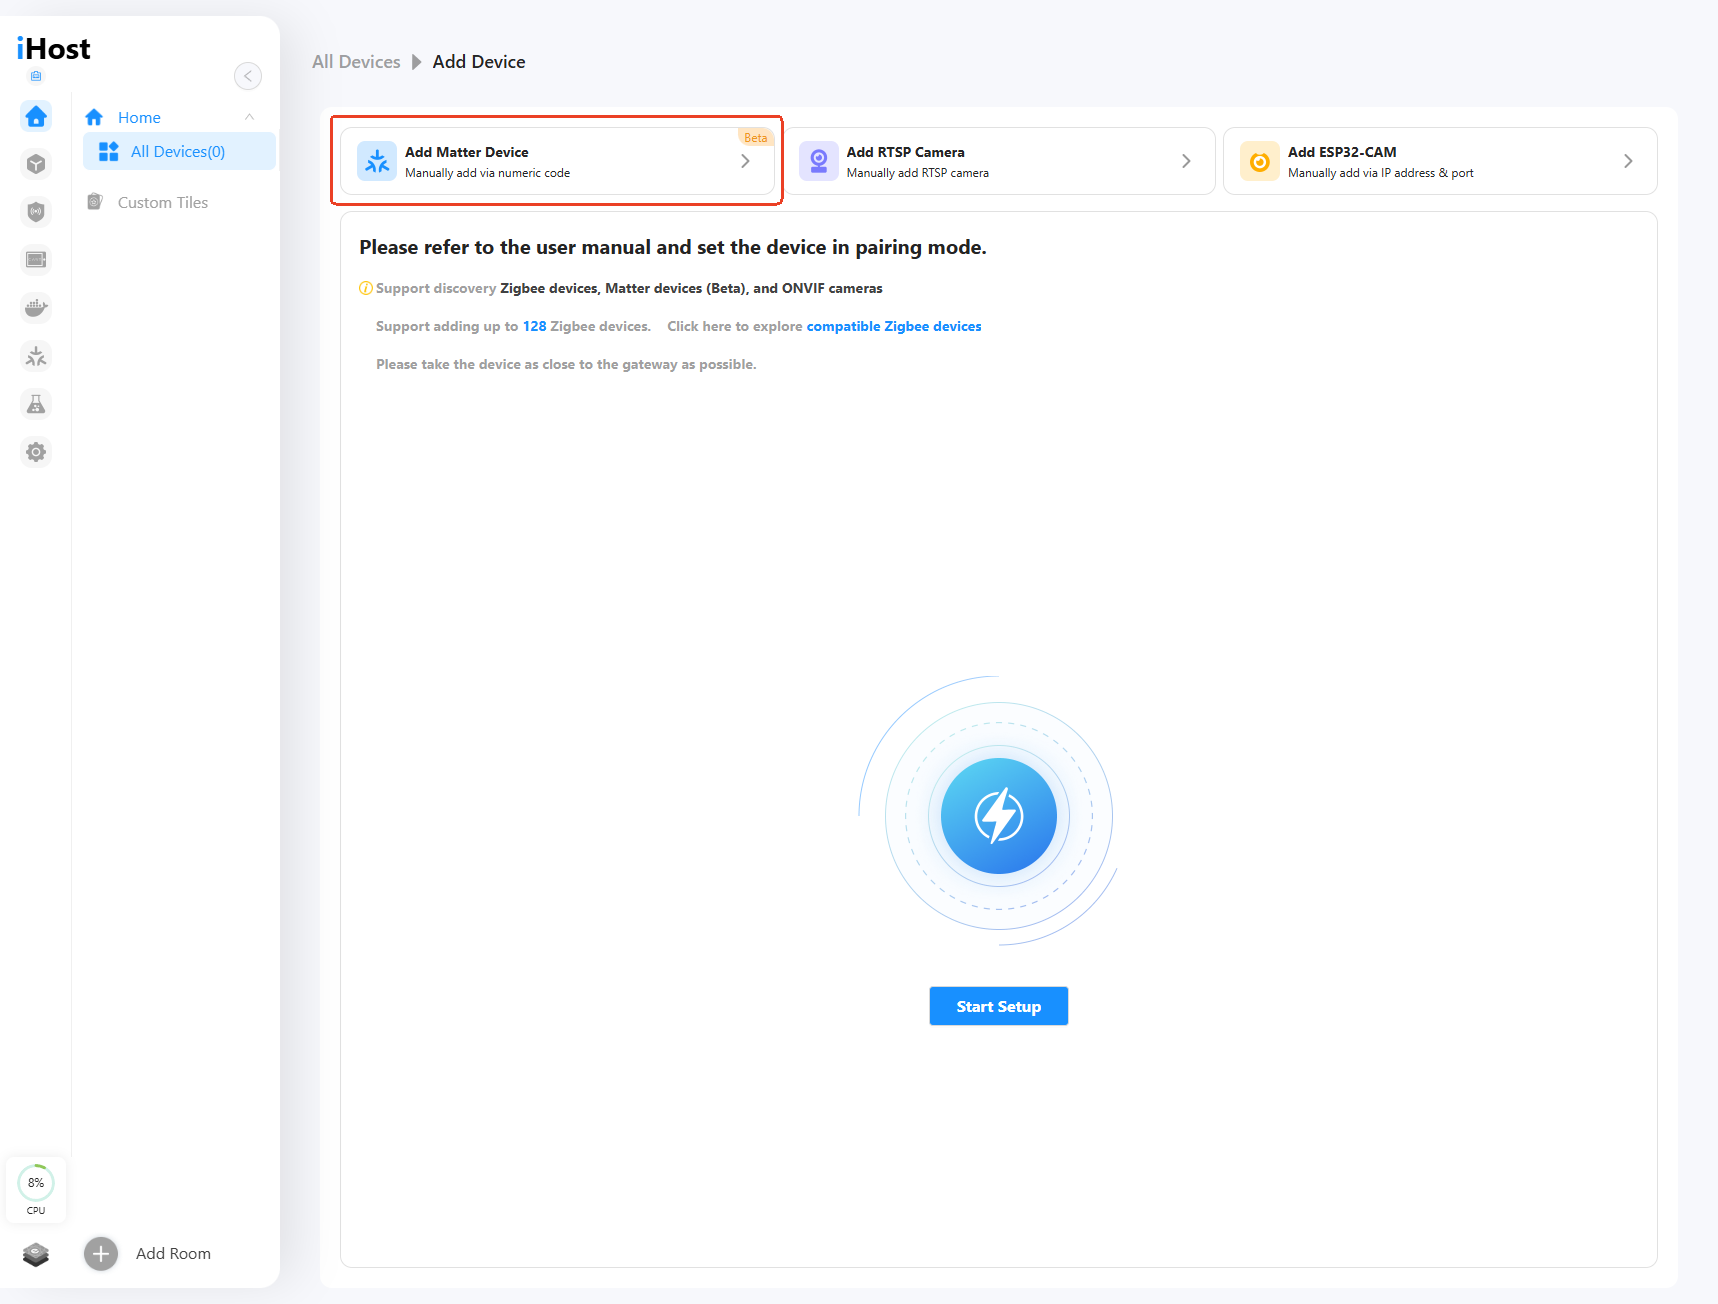1718x1304 pixels.
Task: Click 'Manually add via IP address & port' text
Action: pos(1381,173)
